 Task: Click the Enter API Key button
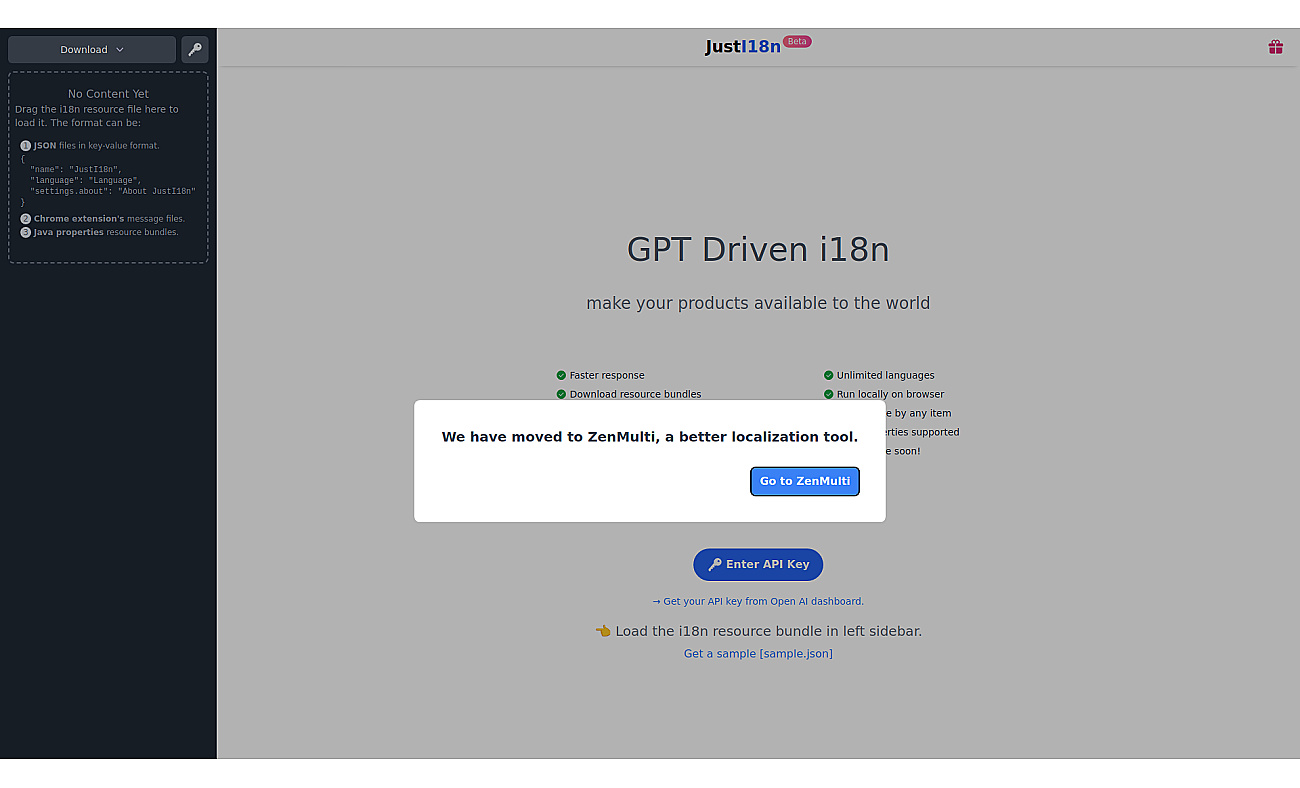758,564
